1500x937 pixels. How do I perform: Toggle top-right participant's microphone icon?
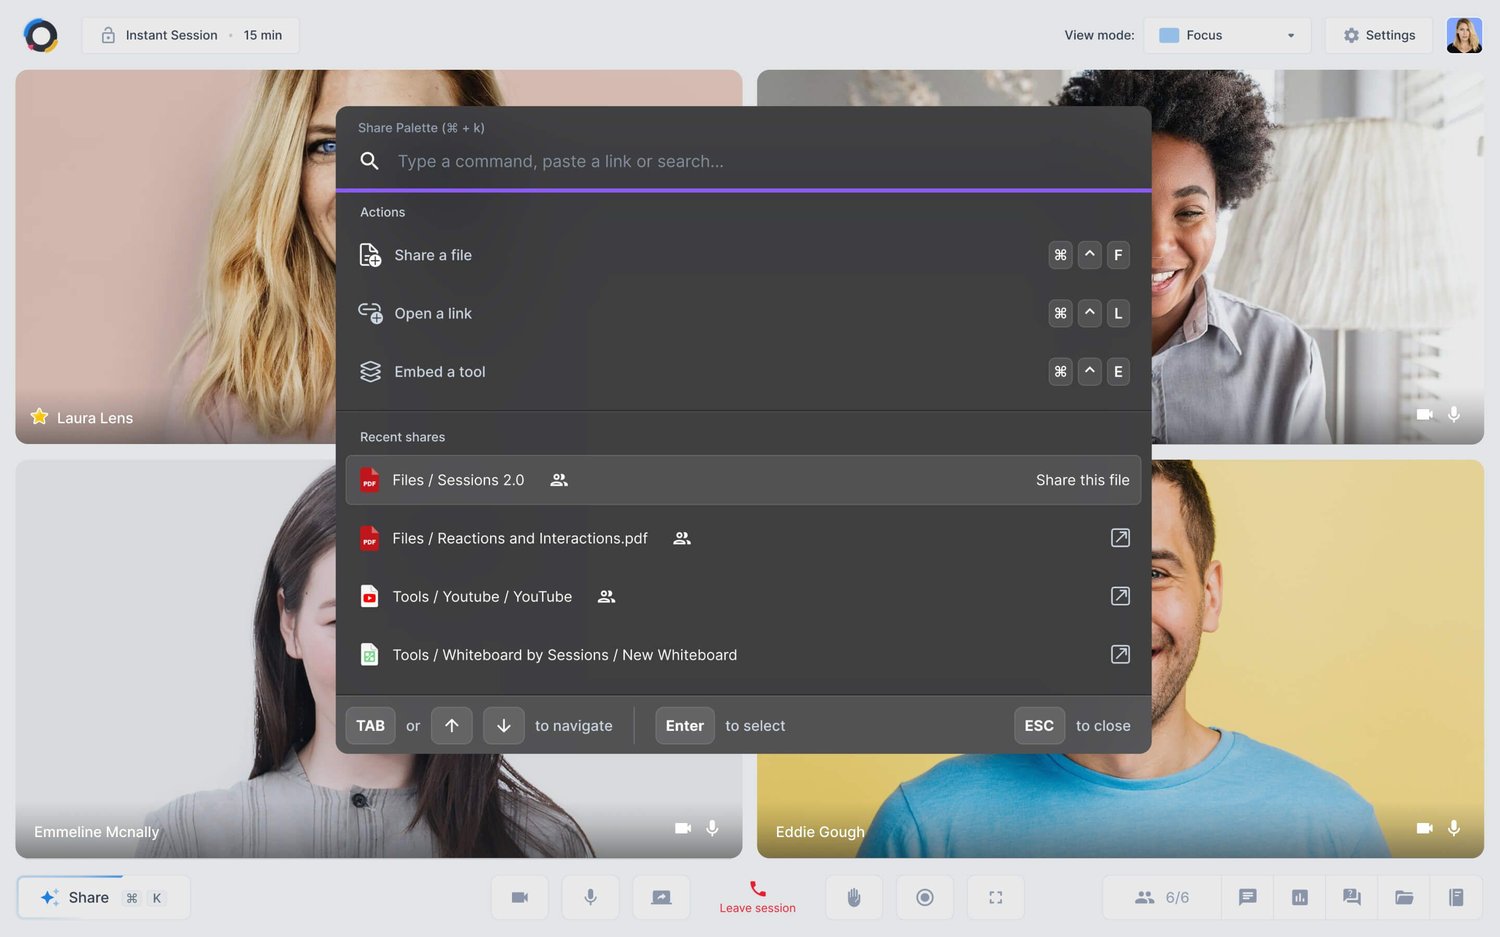point(1454,414)
